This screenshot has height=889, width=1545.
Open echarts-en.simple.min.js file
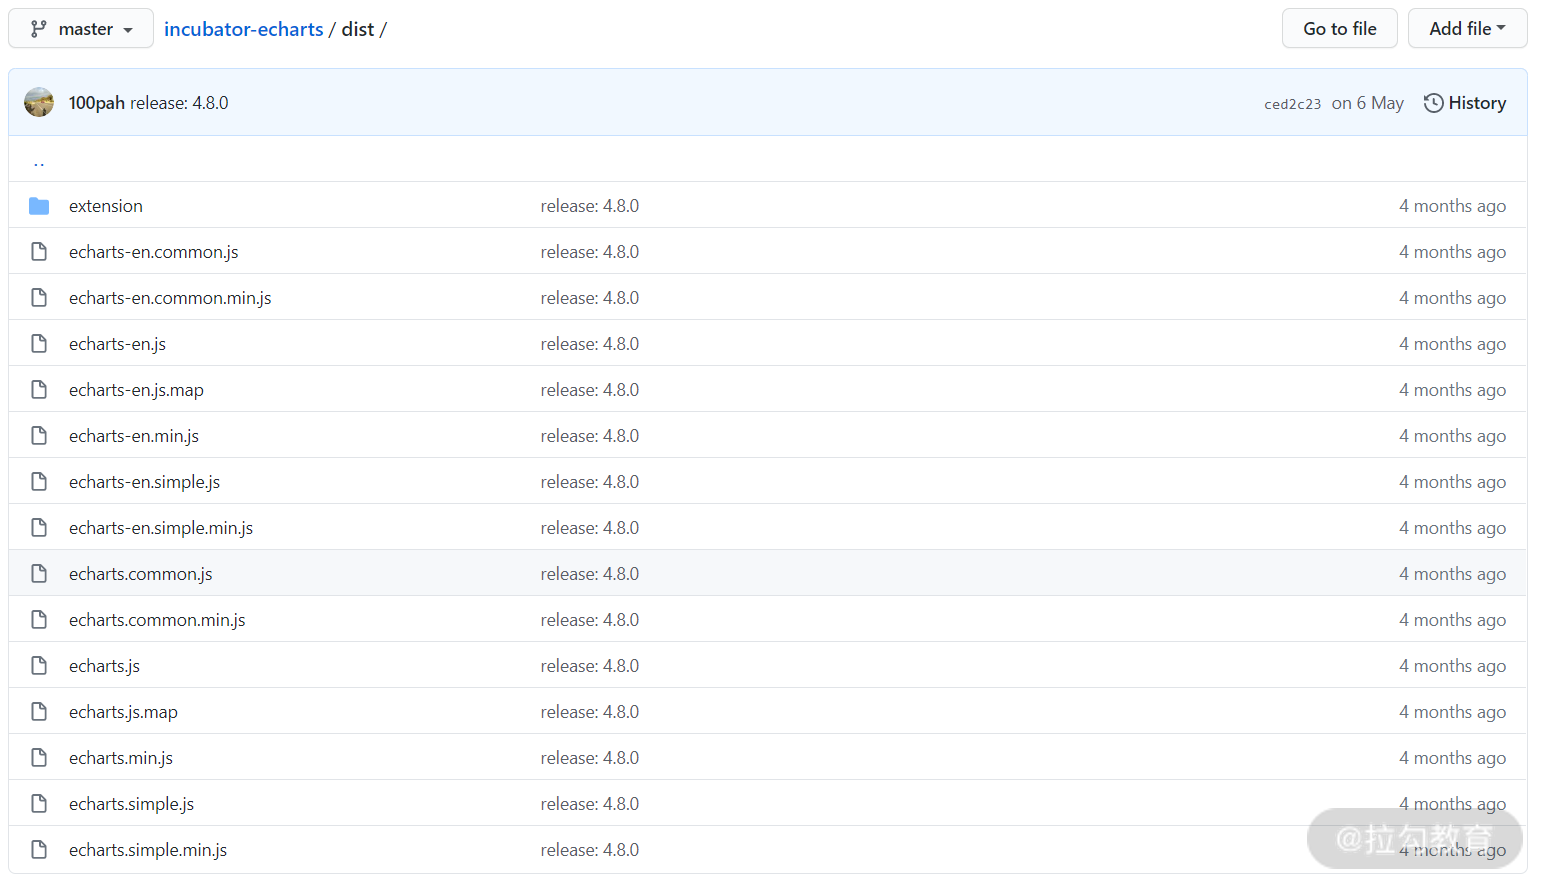(161, 528)
